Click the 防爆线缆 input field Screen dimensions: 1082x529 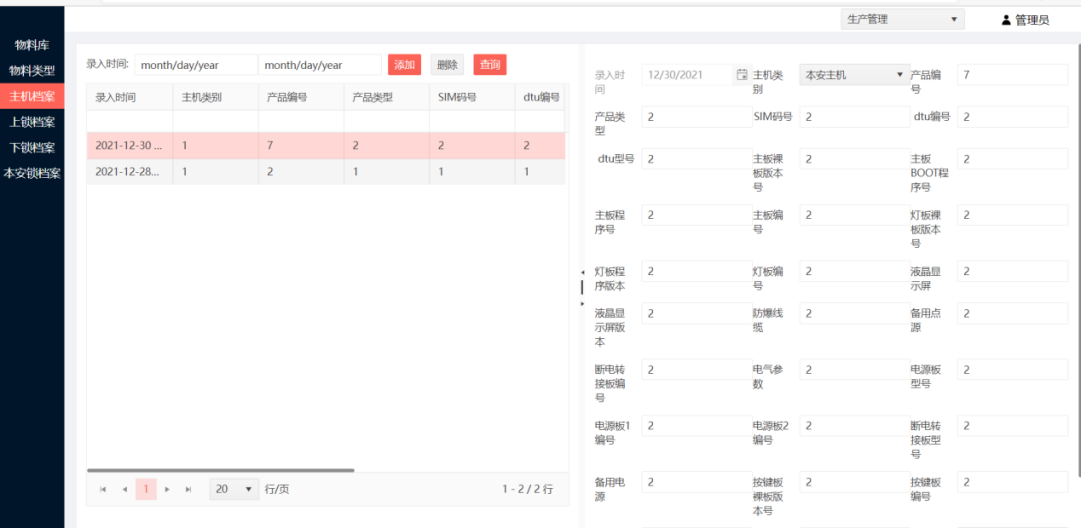point(854,314)
